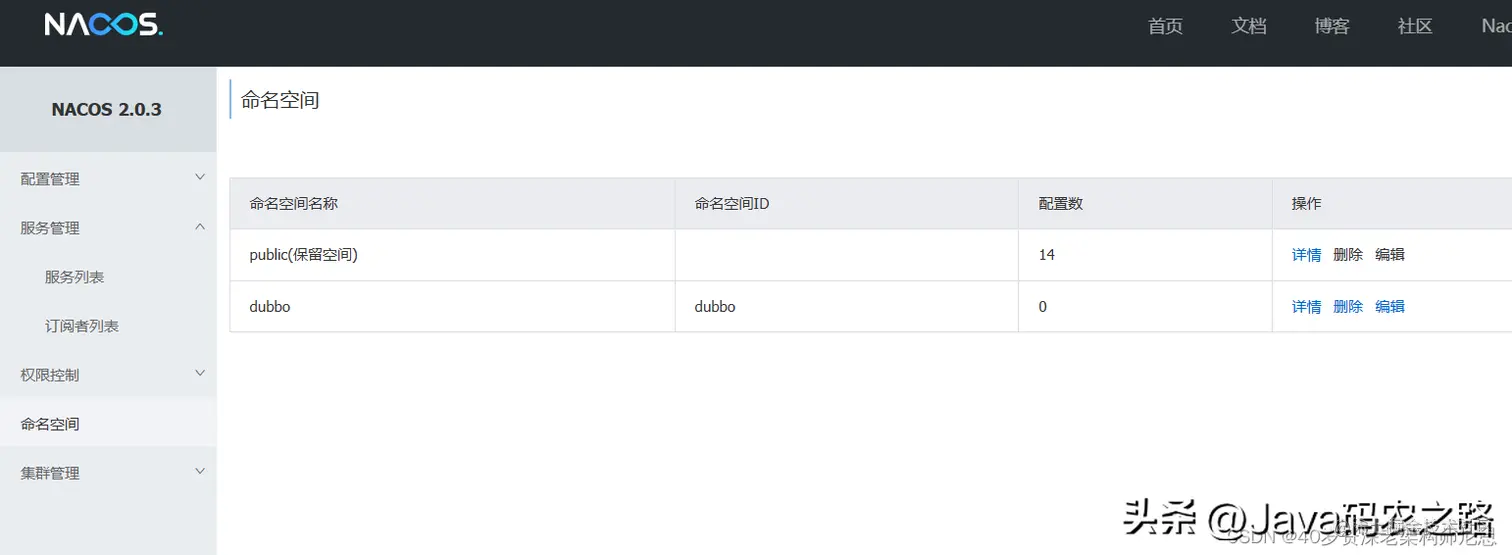Click the config count 14 cell
The width and height of the screenshot is (1512, 555).
(1145, 255)
